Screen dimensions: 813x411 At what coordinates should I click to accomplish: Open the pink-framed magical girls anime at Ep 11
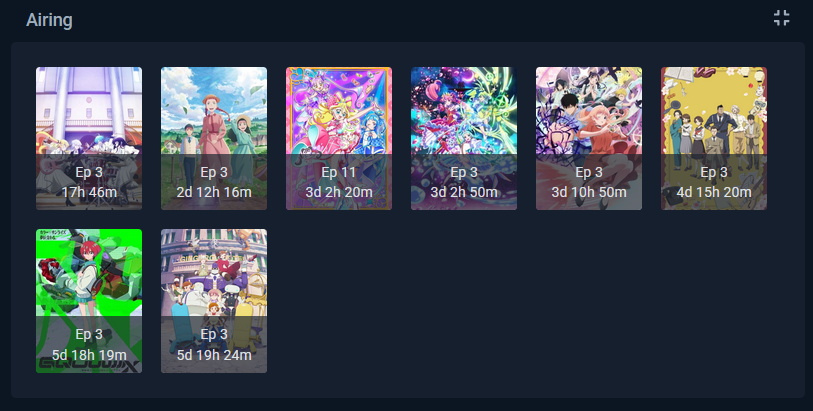pyautogui.click(x=339, y=138)
